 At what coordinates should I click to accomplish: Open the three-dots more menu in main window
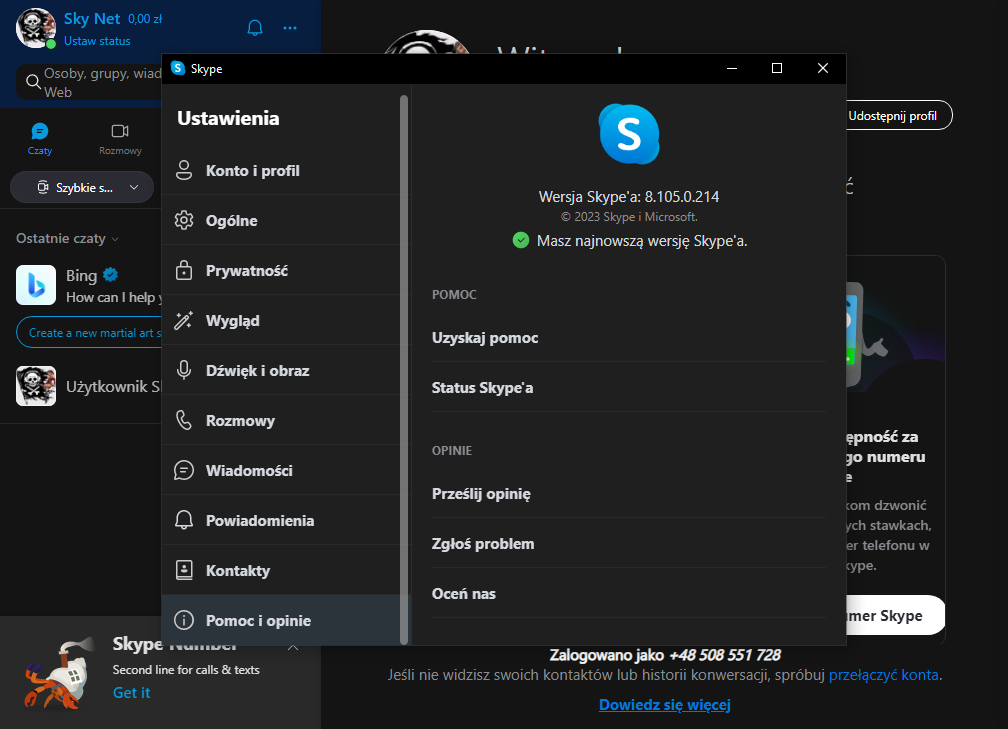tap(290, 28)
